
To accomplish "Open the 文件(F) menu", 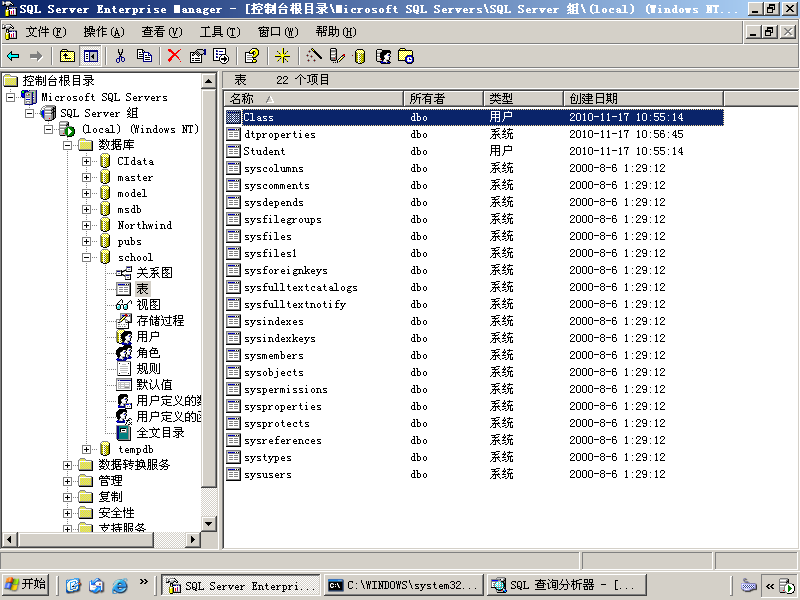I will [46, 32].
